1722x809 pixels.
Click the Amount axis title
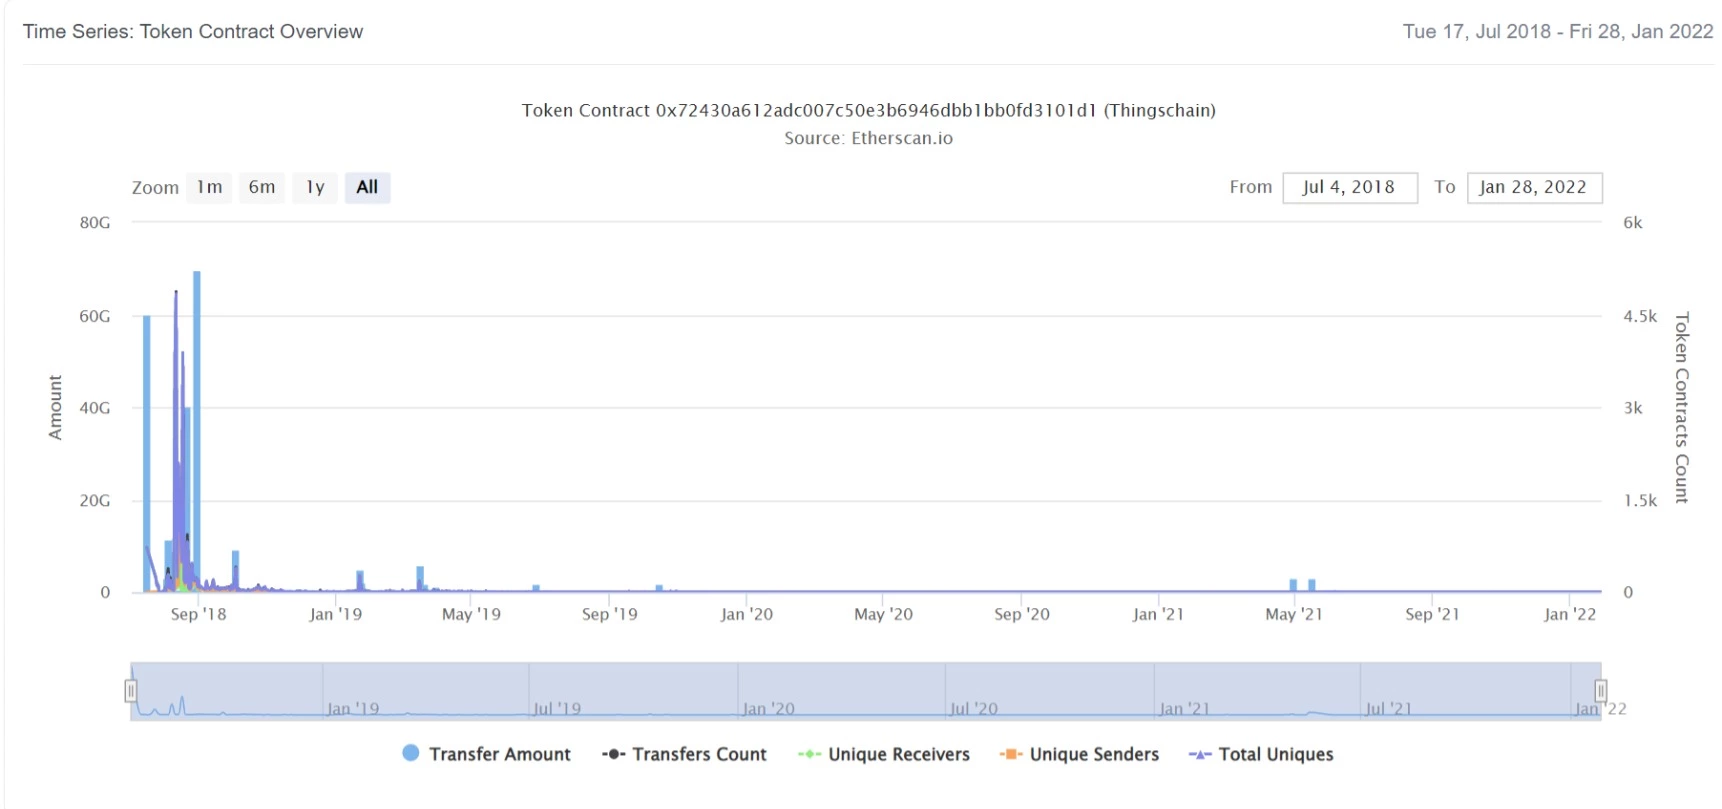55,407
